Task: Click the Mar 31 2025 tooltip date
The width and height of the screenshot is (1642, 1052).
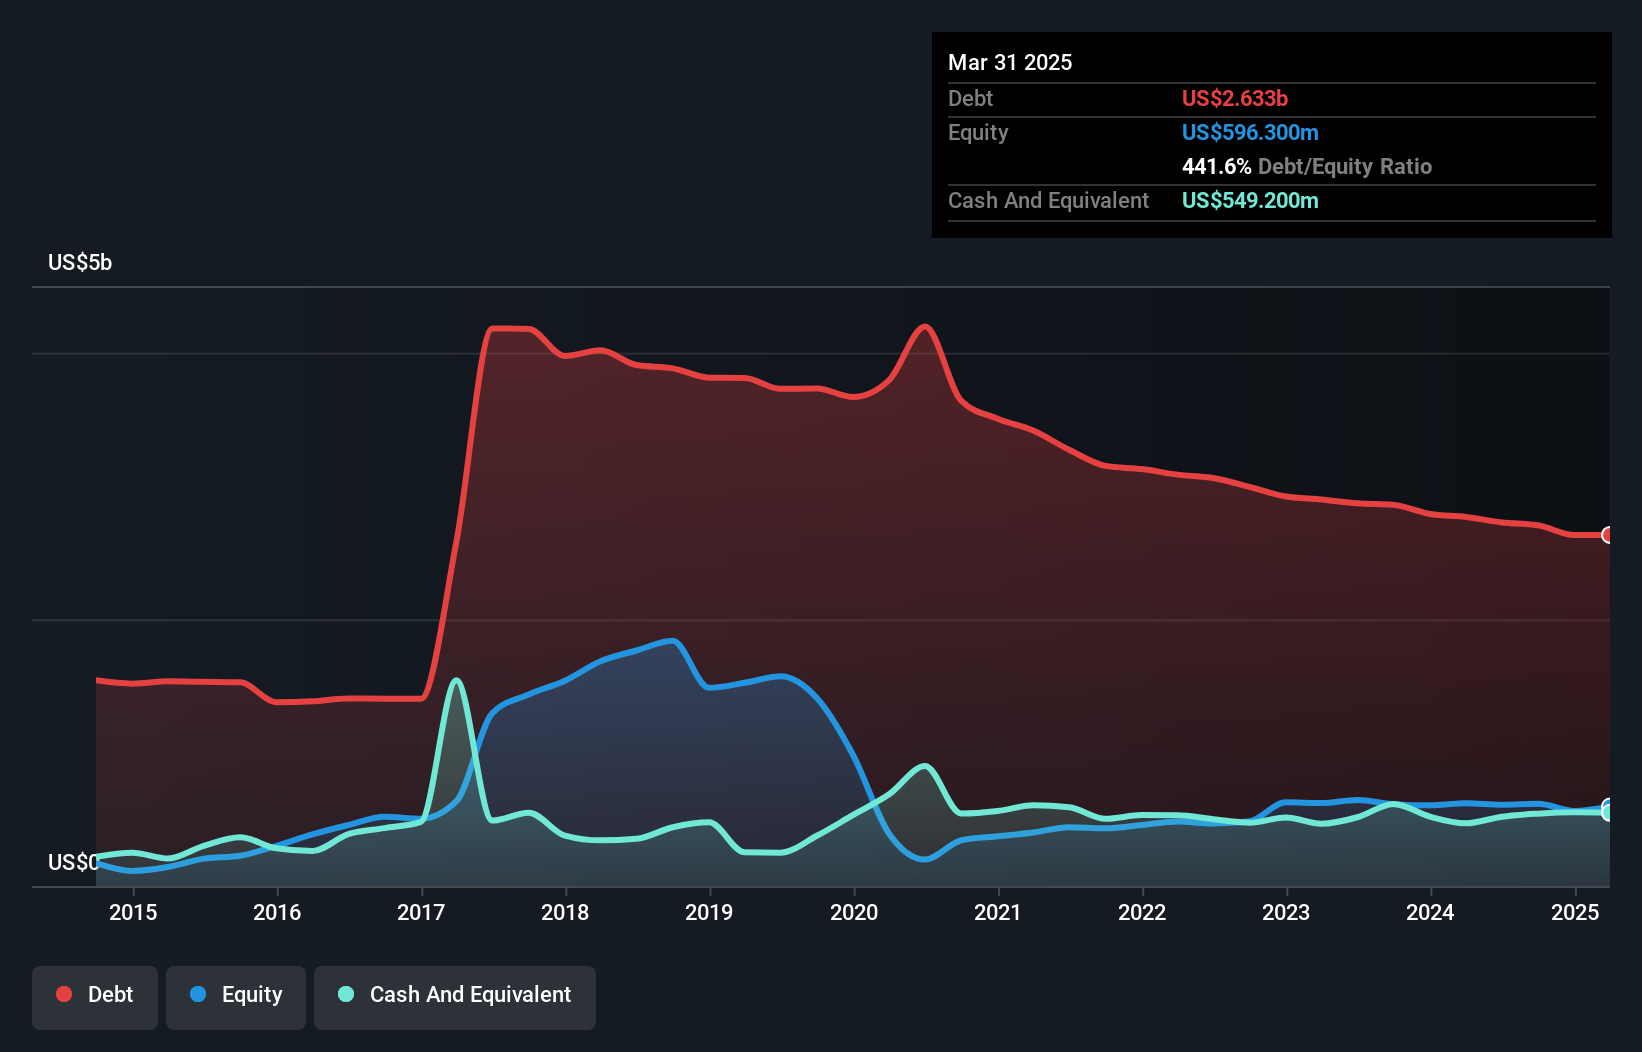Action: pos(1010,62)
